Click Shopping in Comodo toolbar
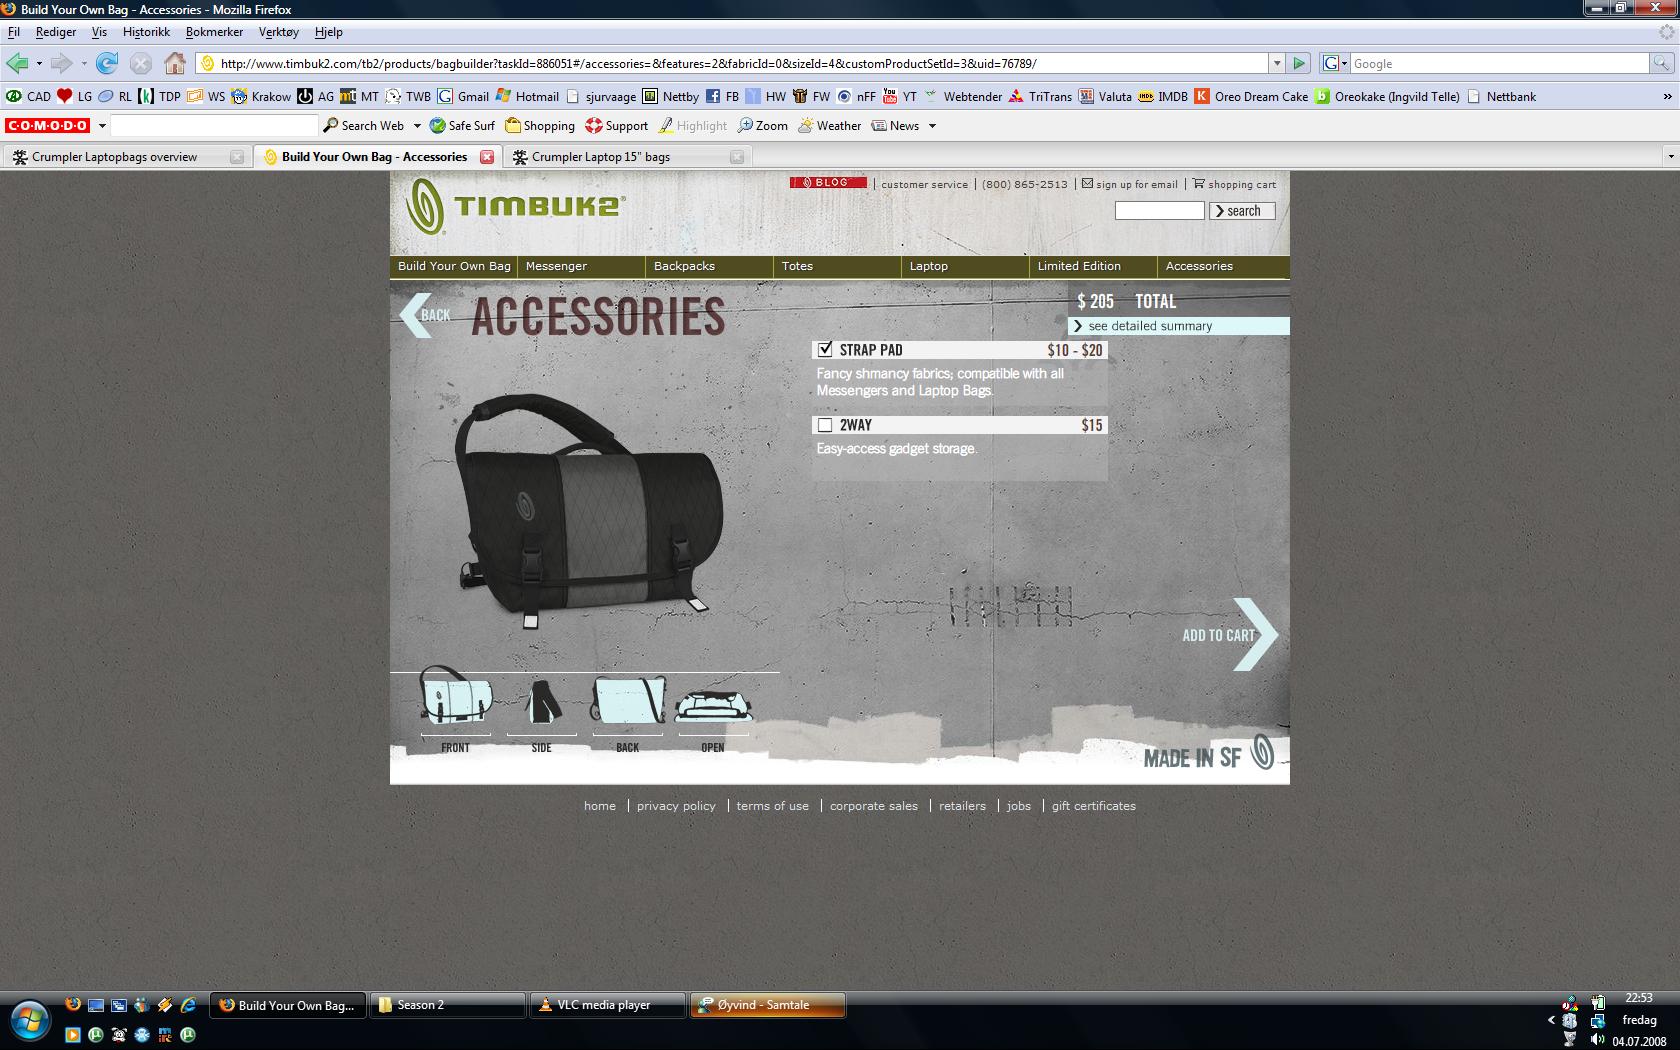 click(x=540, y=125)
